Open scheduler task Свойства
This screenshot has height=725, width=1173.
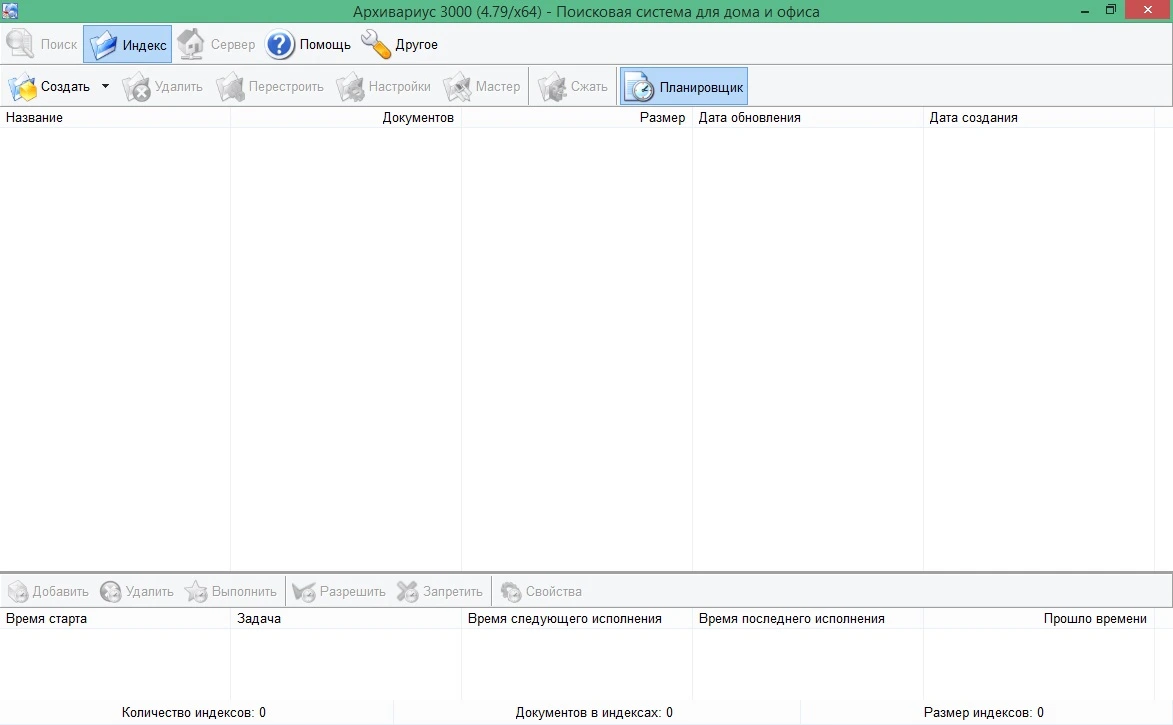541,591
